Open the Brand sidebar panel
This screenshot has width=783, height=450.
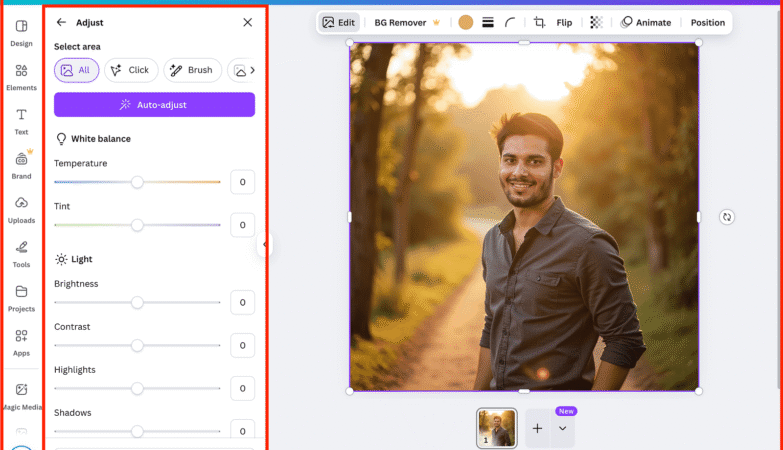[21, 166]
